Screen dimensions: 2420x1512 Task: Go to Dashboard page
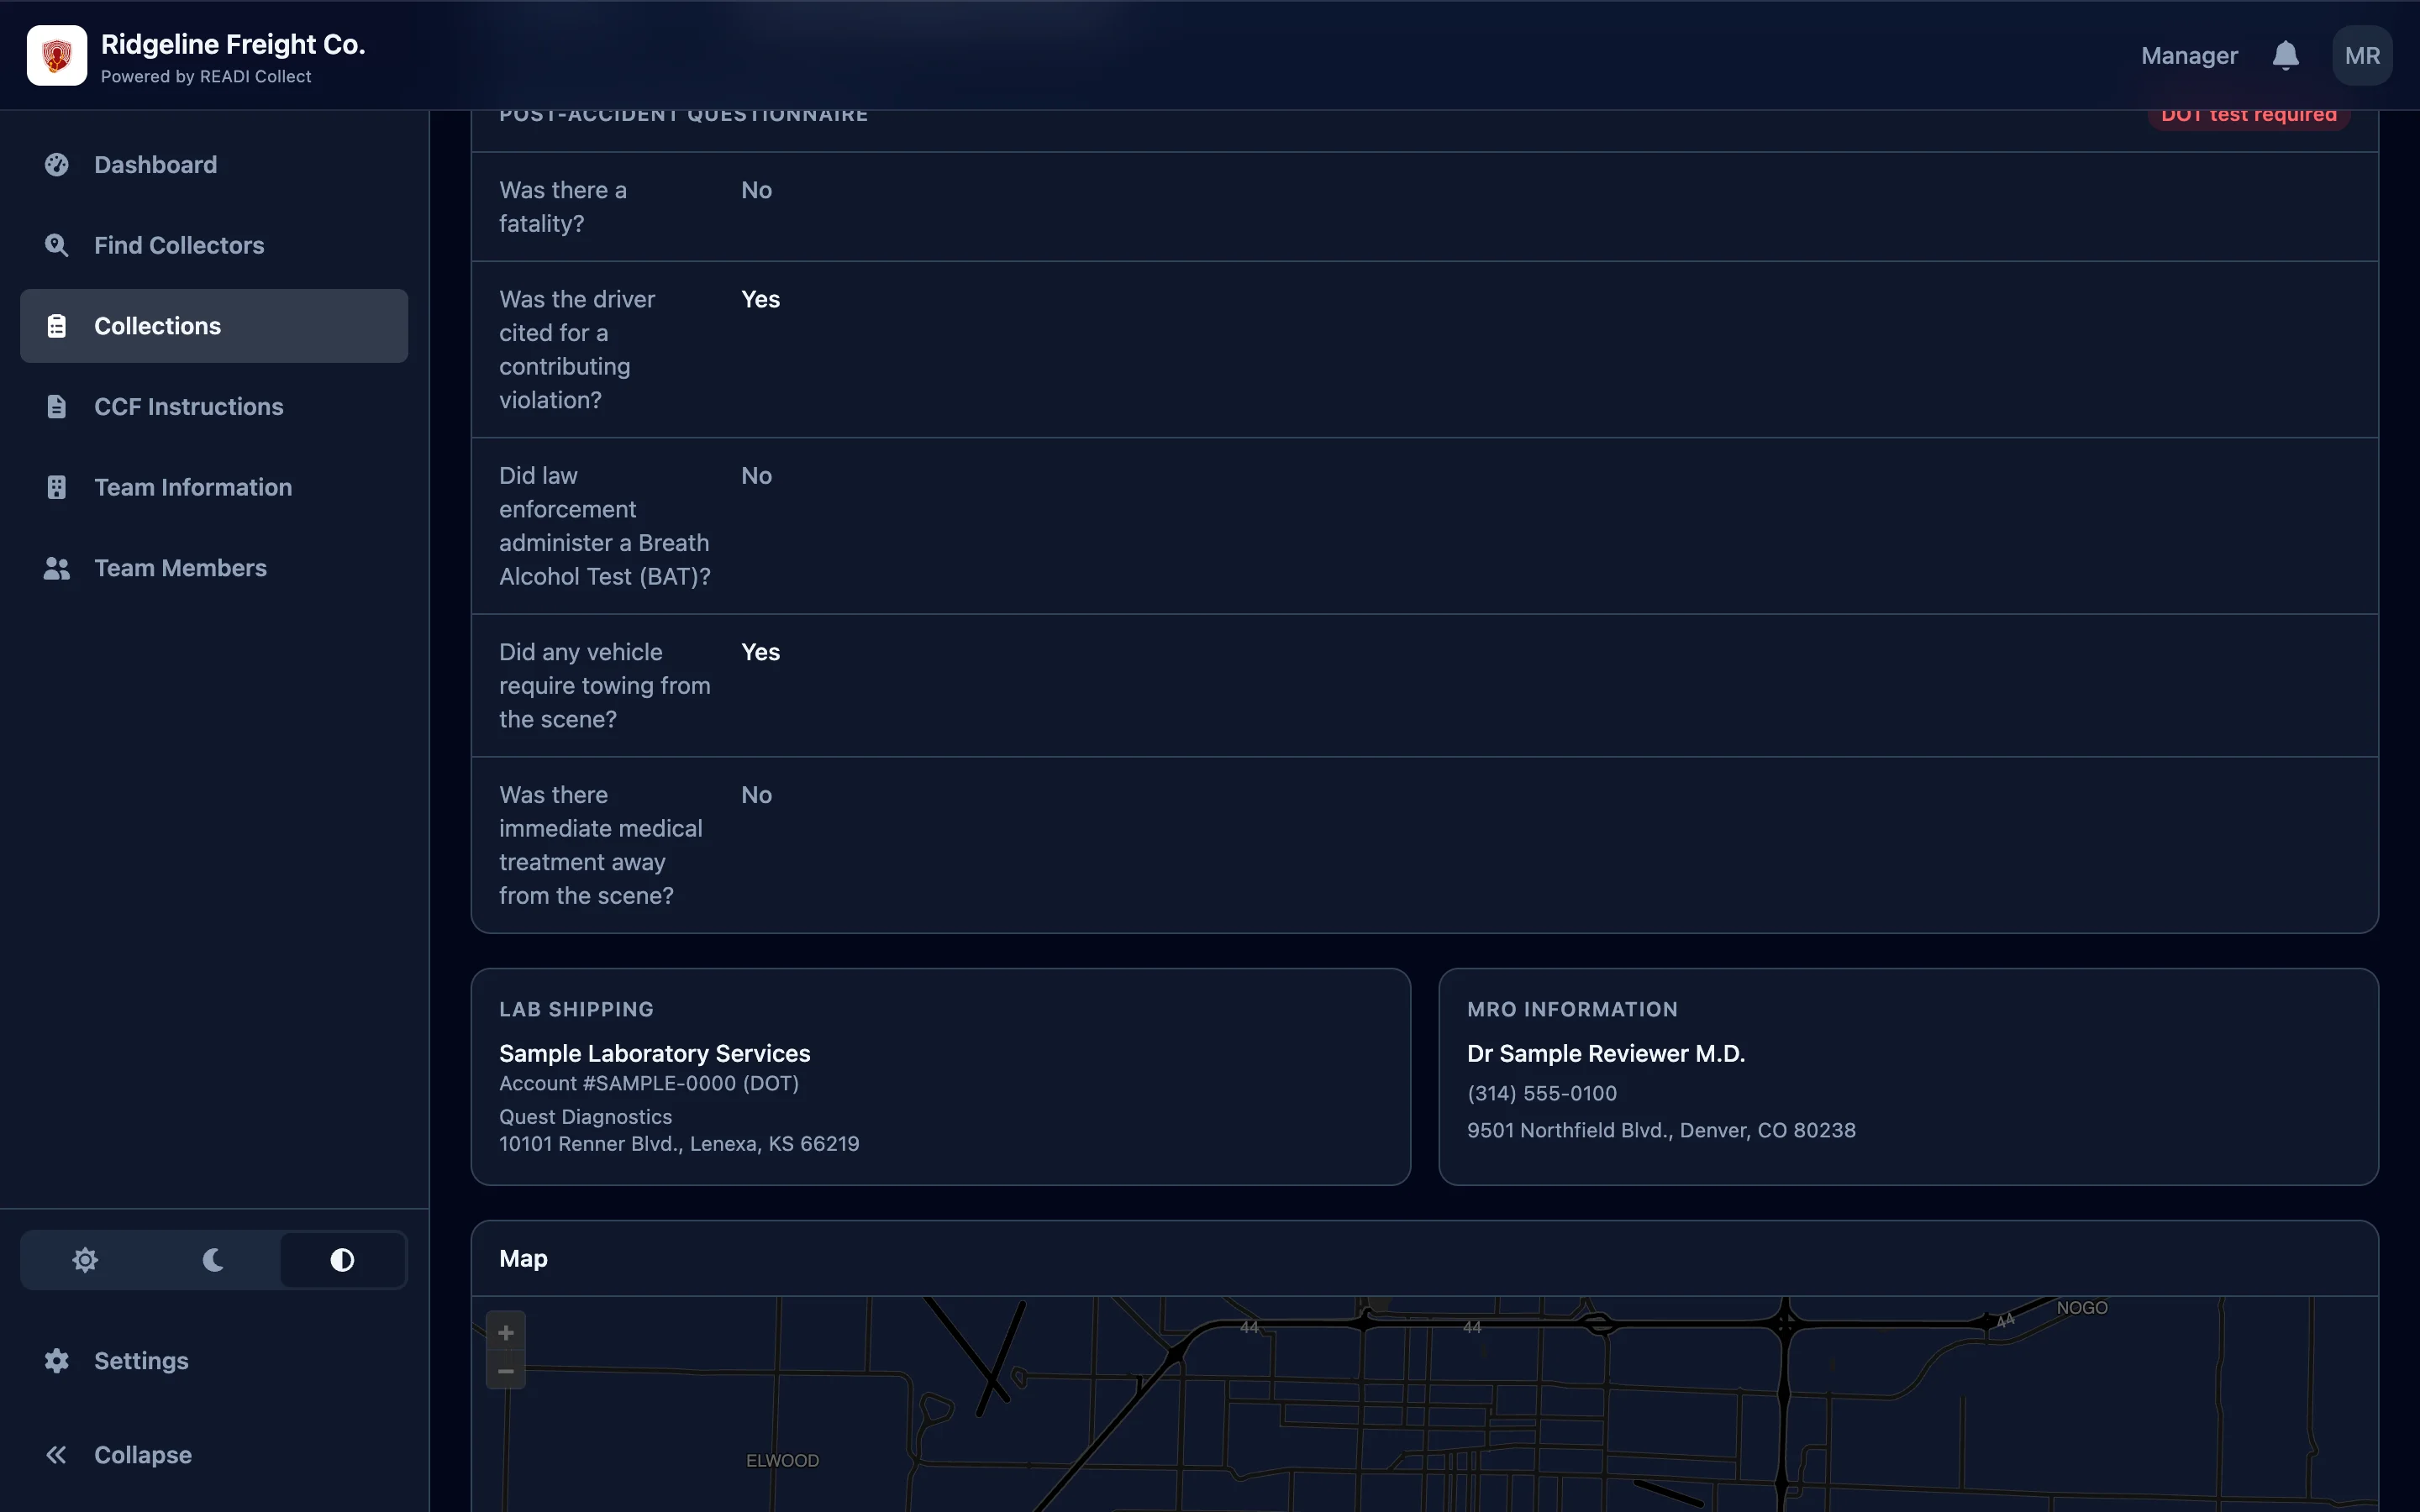214,165
